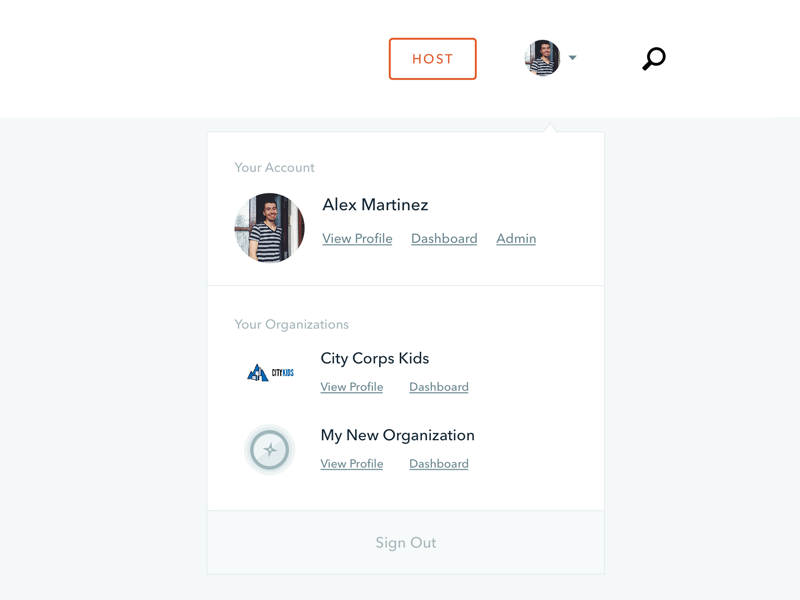The width and height of the screenshot is (800, 600).
Task: Open the Admin link
Action: (x=516, y=239)
